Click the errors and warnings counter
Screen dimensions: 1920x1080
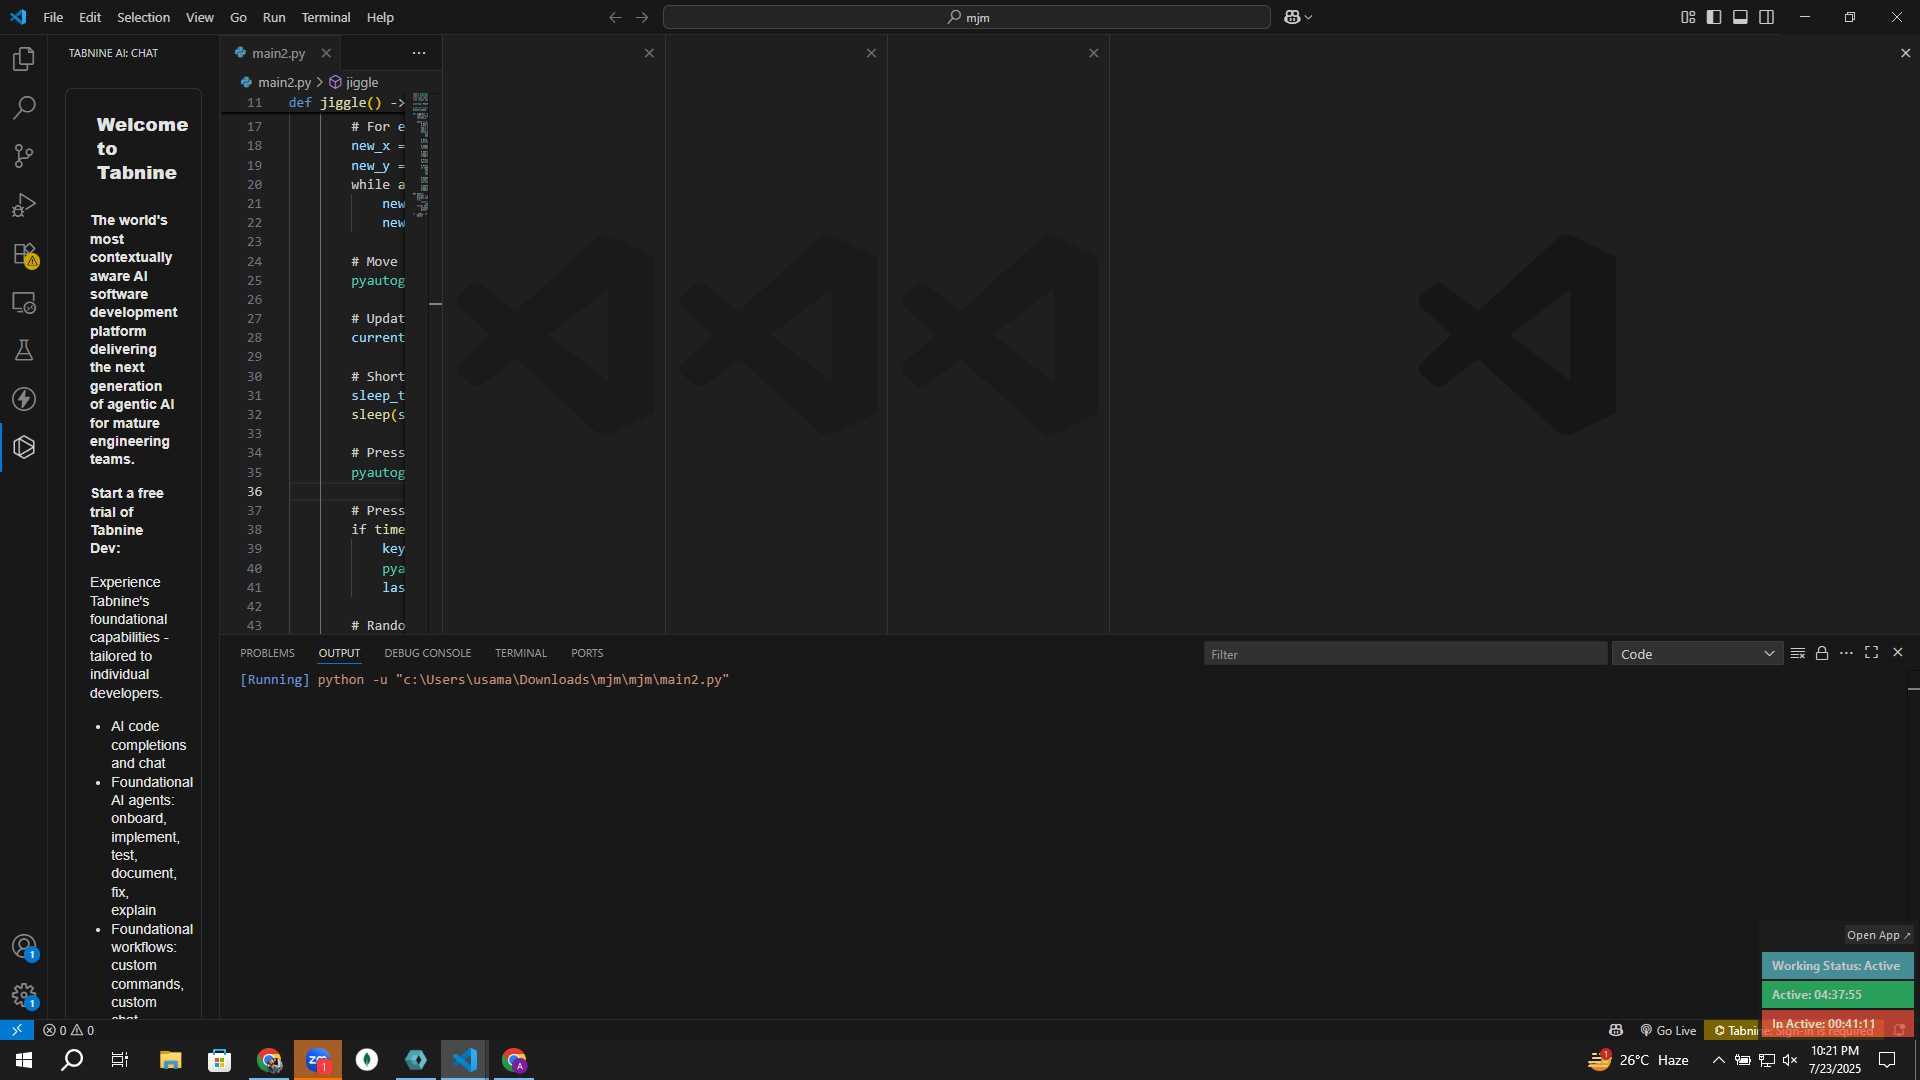point(68,1030)
